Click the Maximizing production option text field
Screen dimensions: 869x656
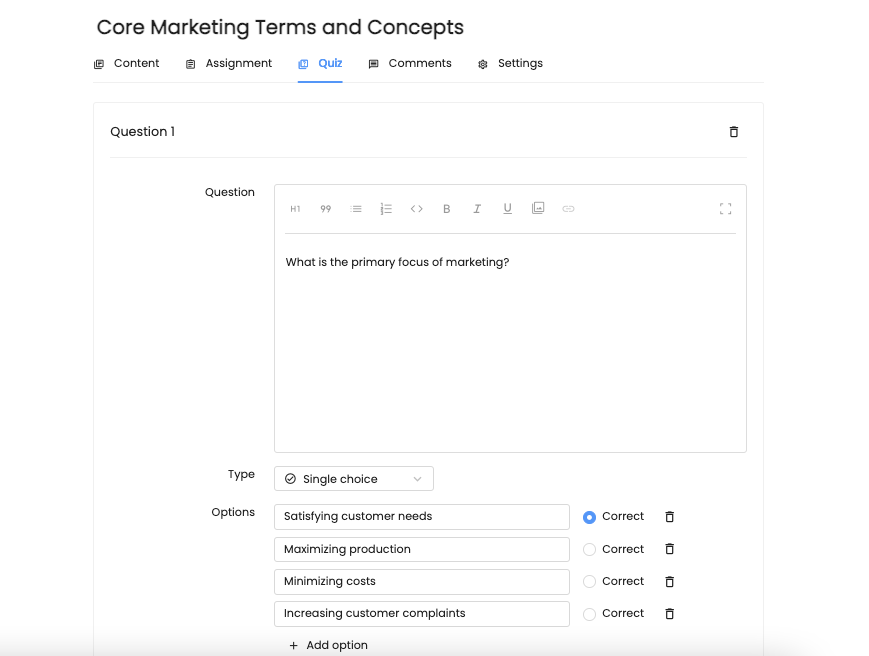[422, 550]
